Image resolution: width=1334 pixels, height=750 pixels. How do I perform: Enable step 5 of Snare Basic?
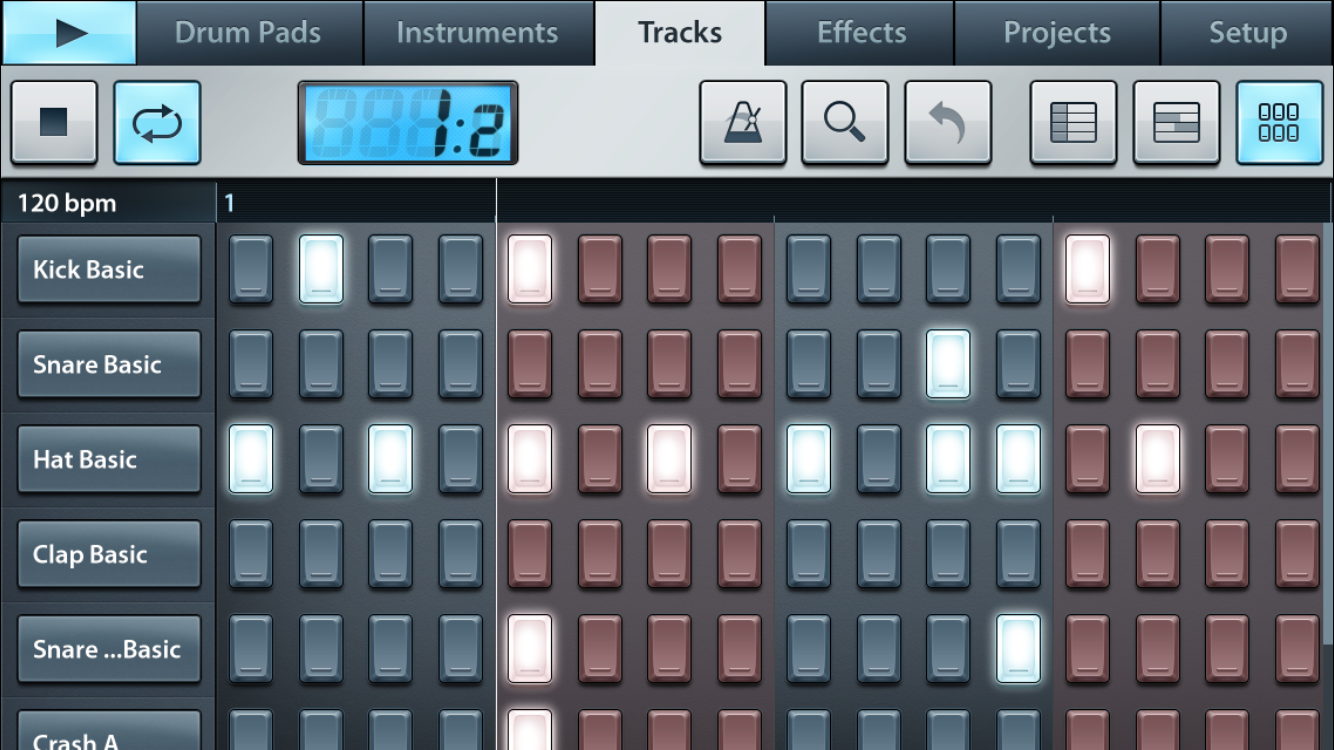click(530, 364)
